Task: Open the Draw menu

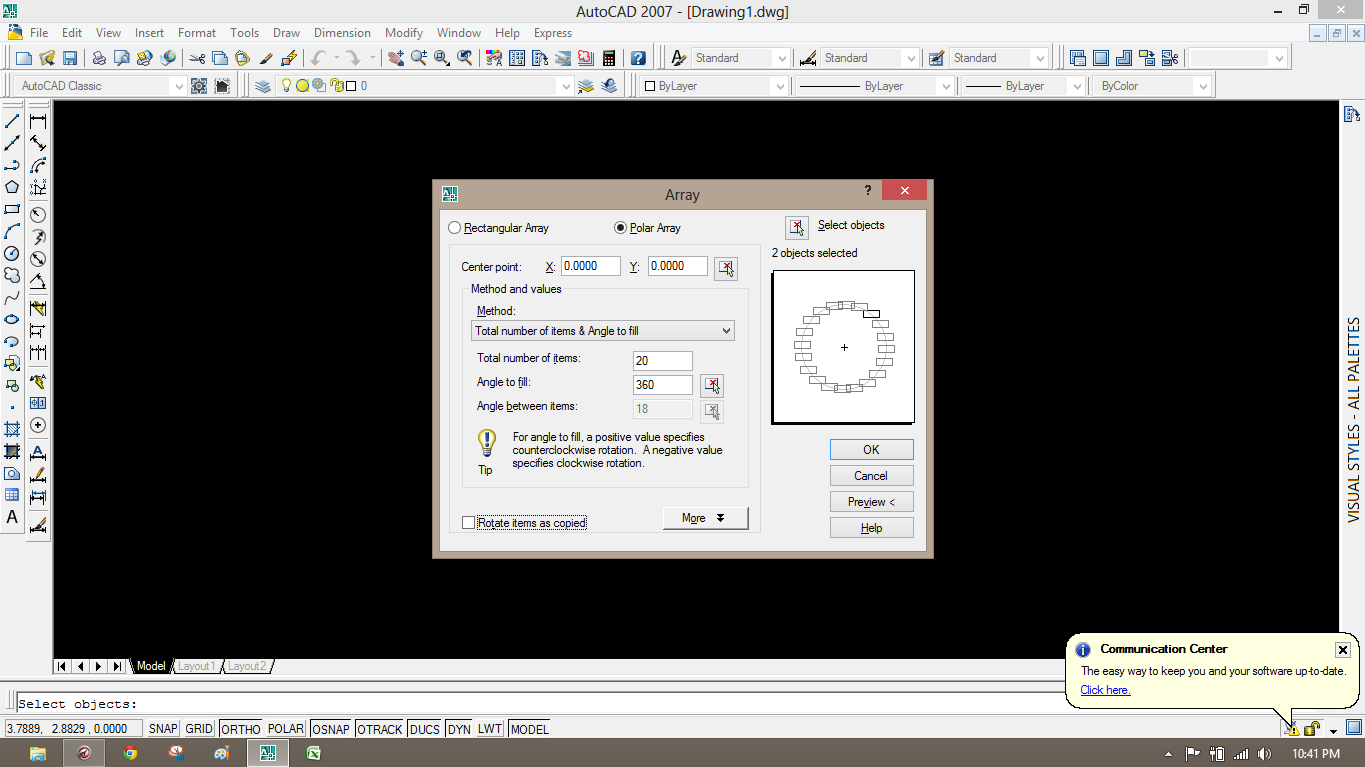Action: point(286,33)
